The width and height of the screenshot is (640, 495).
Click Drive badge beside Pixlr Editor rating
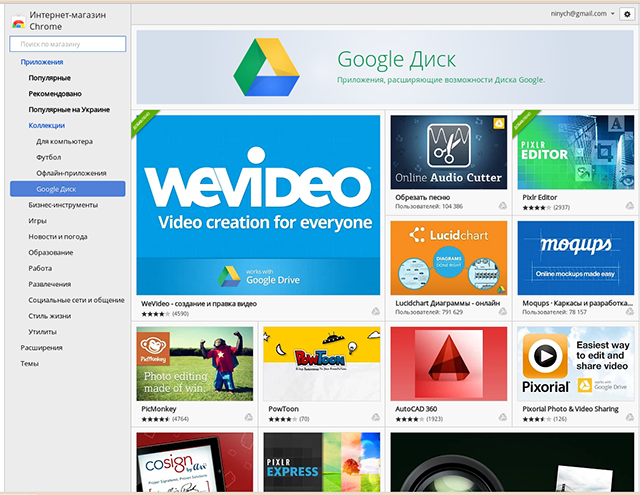point(630,206)
